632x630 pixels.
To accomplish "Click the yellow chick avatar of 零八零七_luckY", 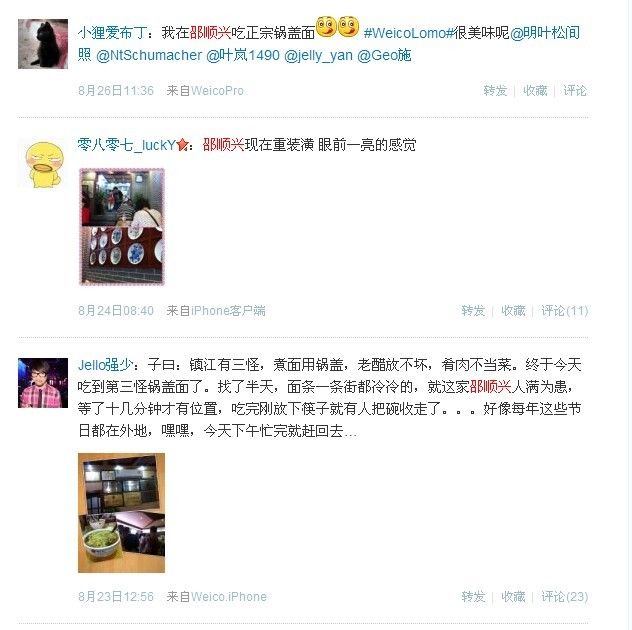I will 44,164.
